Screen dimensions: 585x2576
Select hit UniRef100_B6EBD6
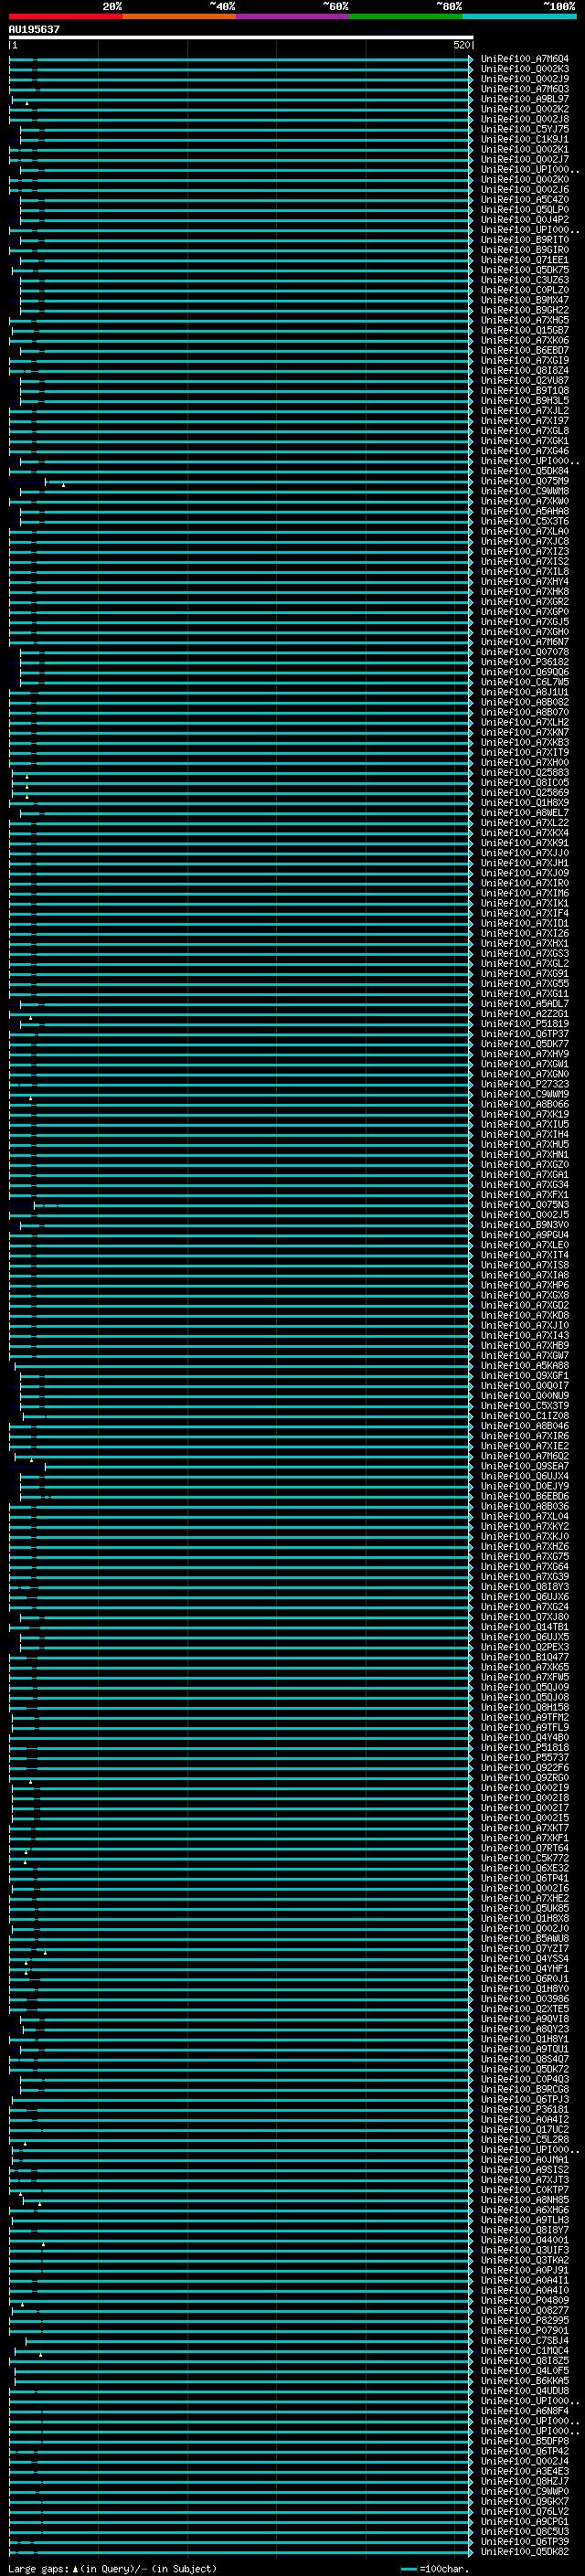coord(525,1496)
